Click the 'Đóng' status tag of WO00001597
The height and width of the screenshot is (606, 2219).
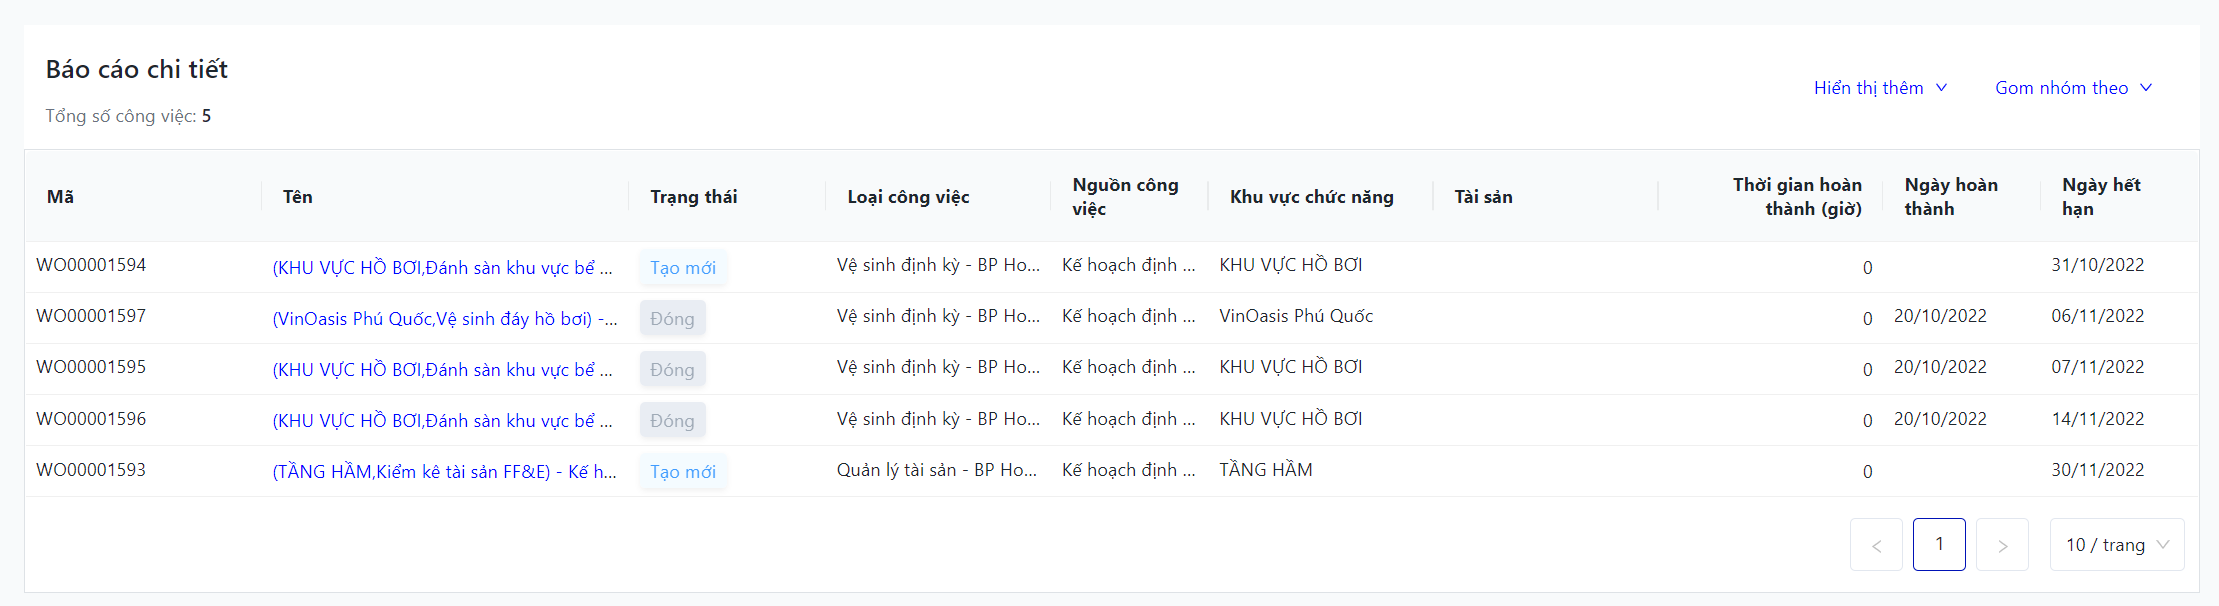click(x=672, y=319)
